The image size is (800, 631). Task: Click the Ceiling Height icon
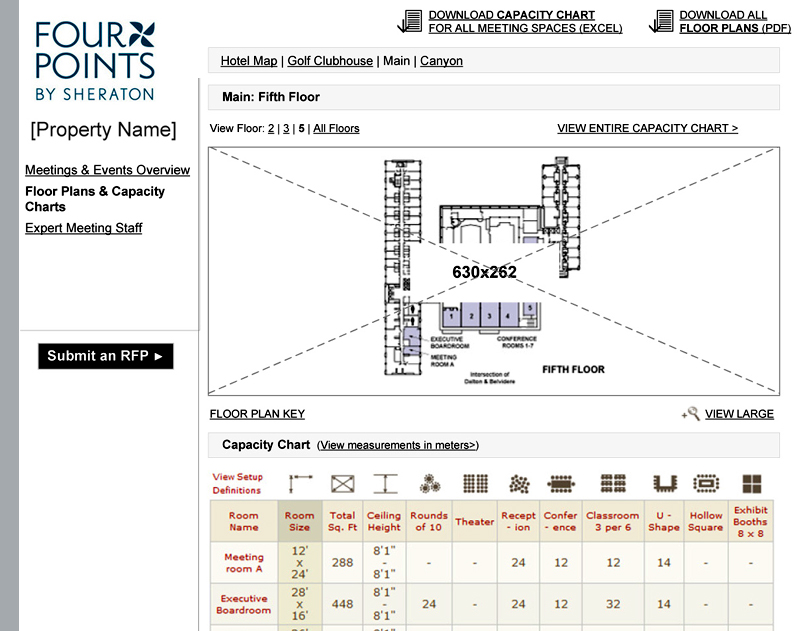pos(384,484)
